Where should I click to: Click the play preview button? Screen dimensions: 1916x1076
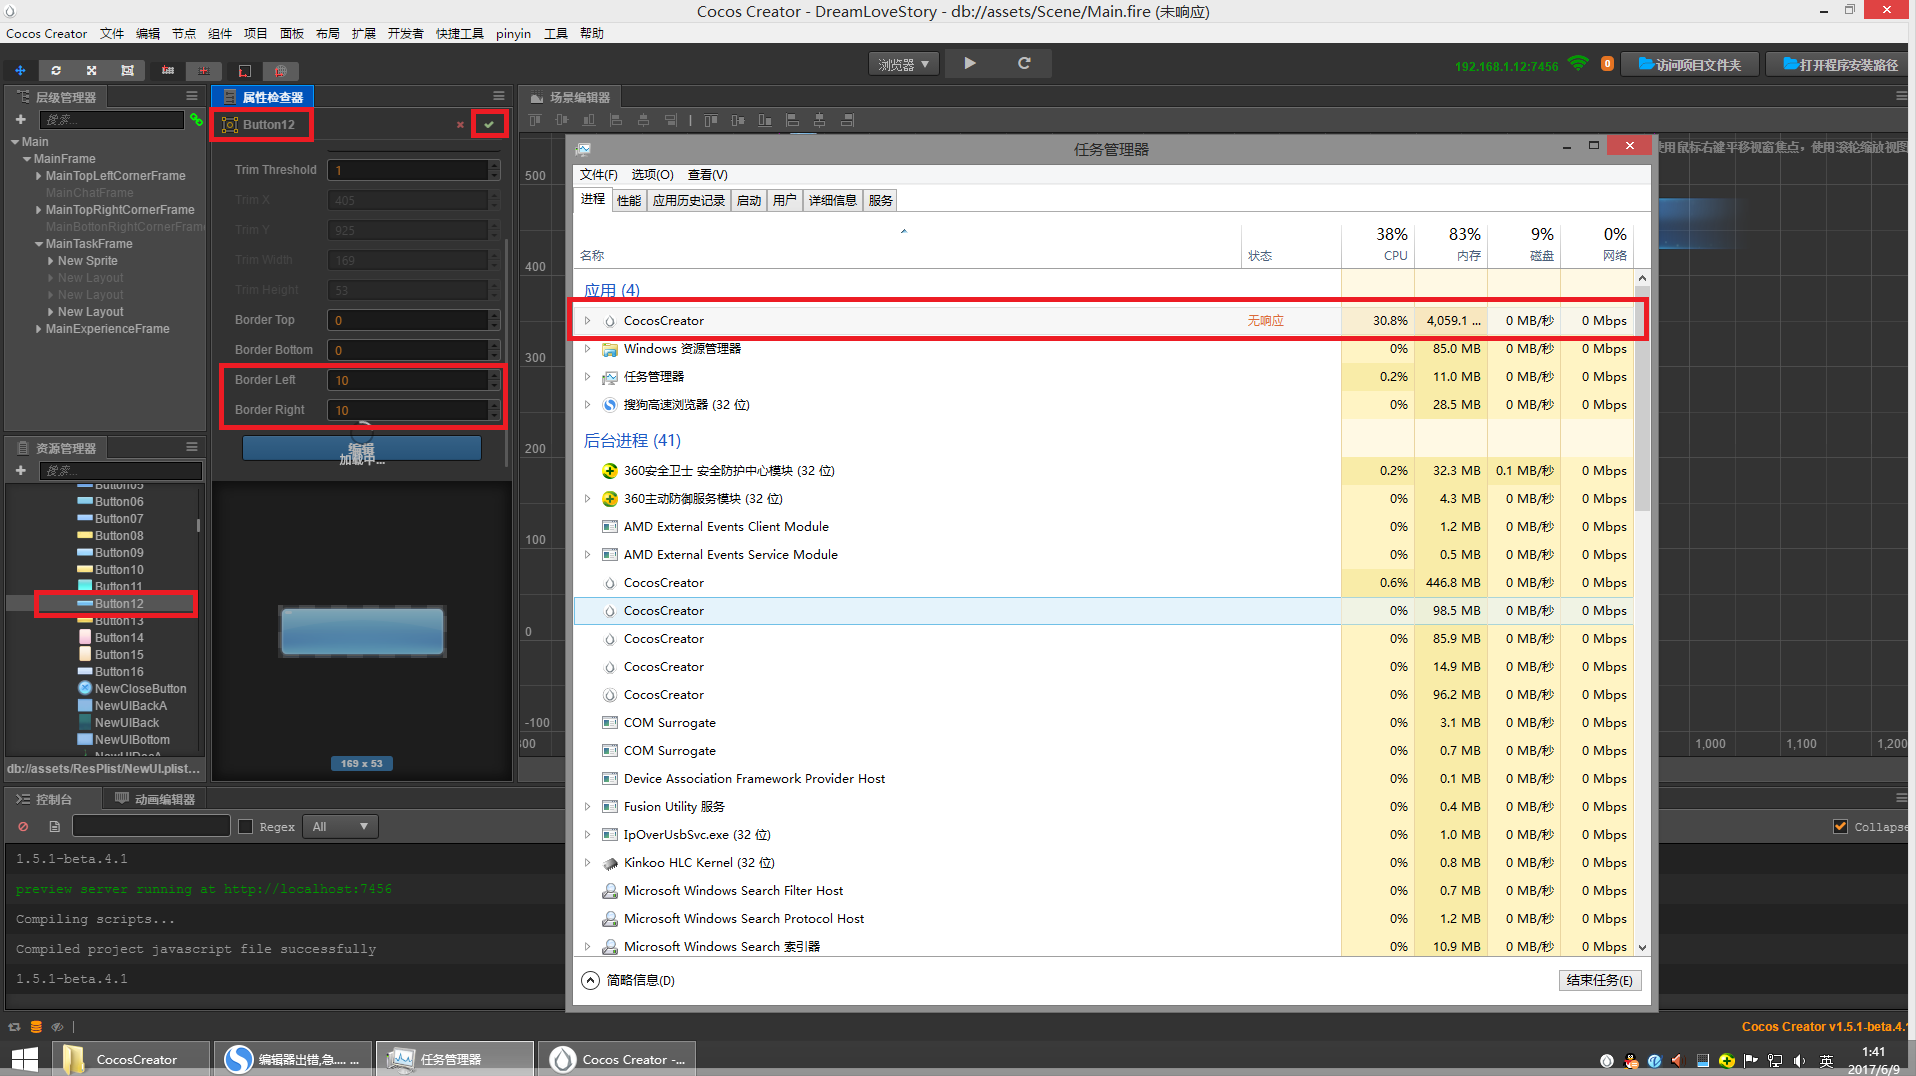click(x=970, y=63)
